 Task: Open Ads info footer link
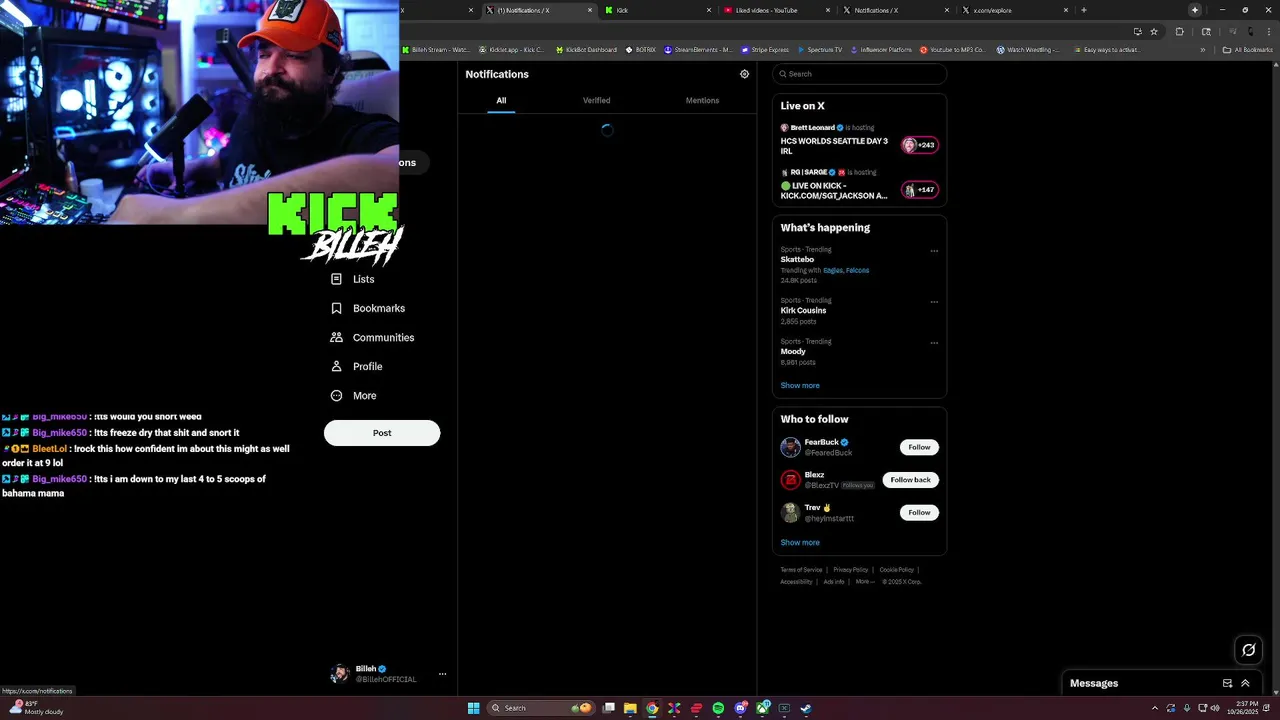[x=834, y=582]
